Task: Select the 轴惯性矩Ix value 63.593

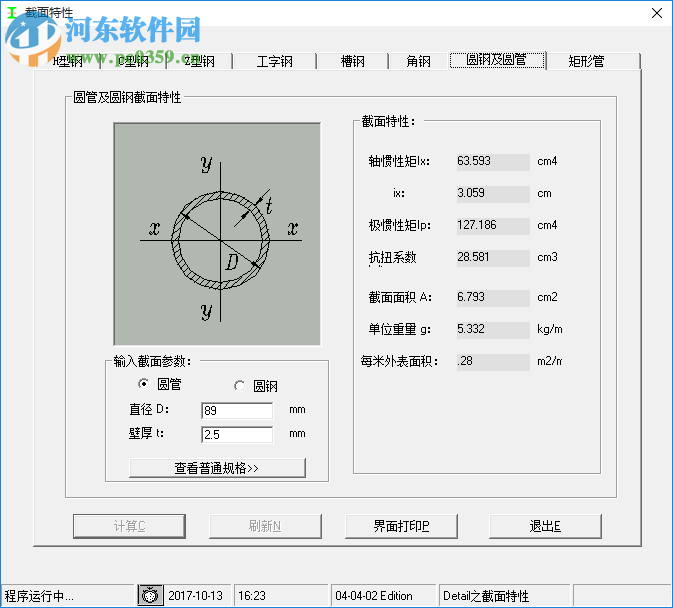Action: tap(493, 161)
